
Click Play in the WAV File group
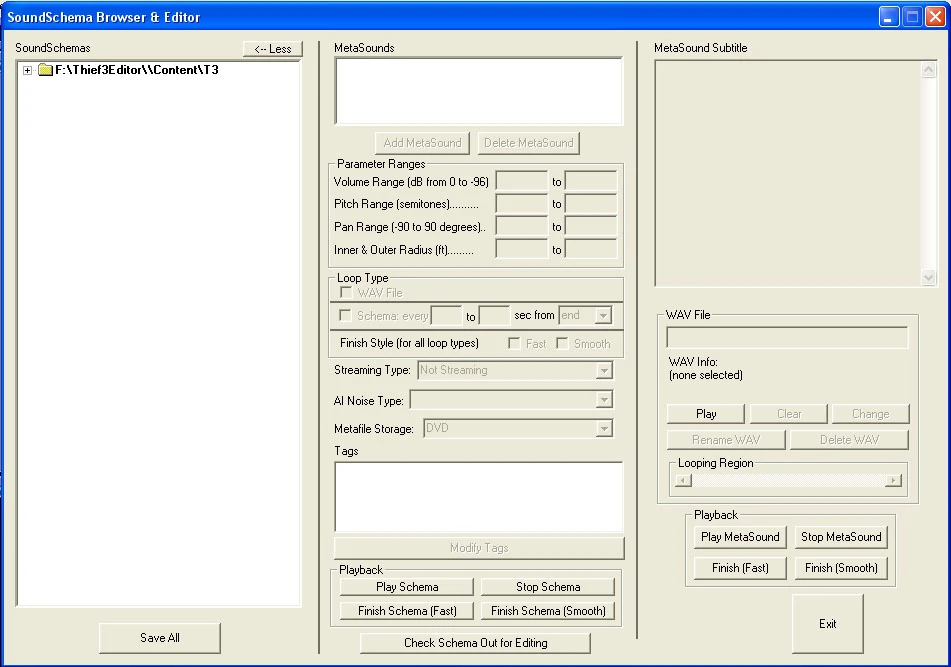[706, 414]
